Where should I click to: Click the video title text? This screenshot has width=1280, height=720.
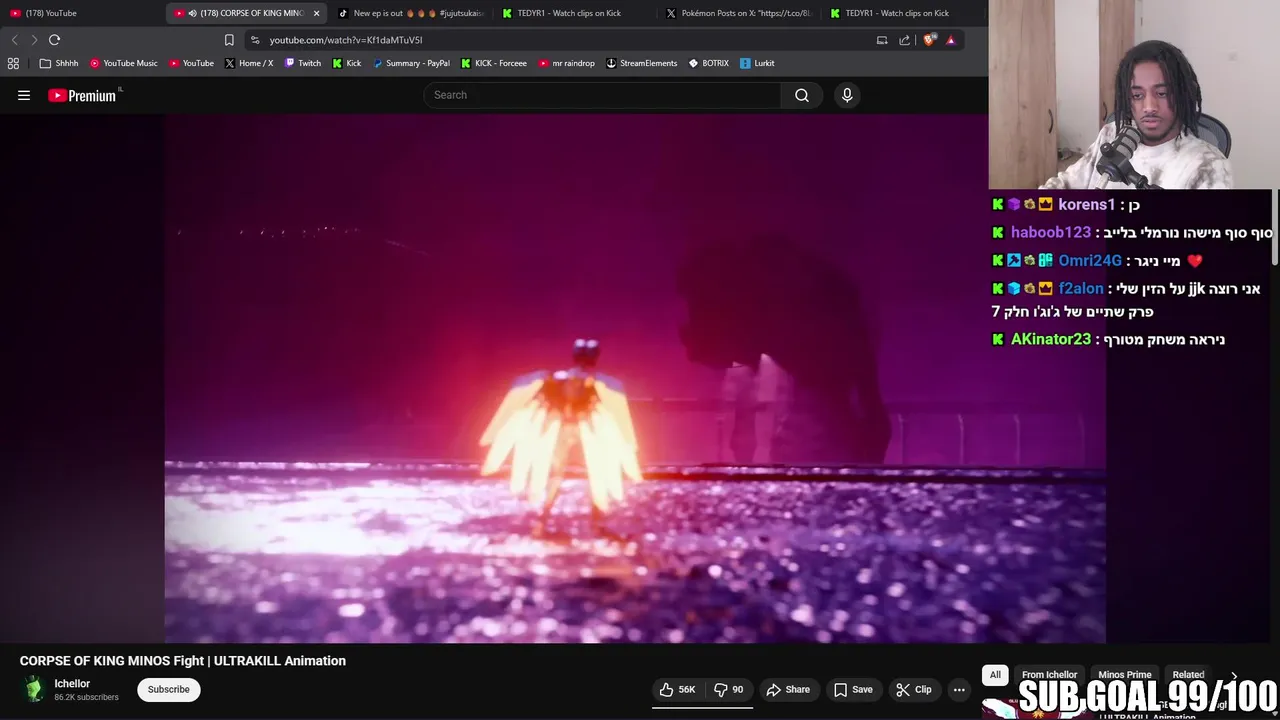tap(183, 661)
